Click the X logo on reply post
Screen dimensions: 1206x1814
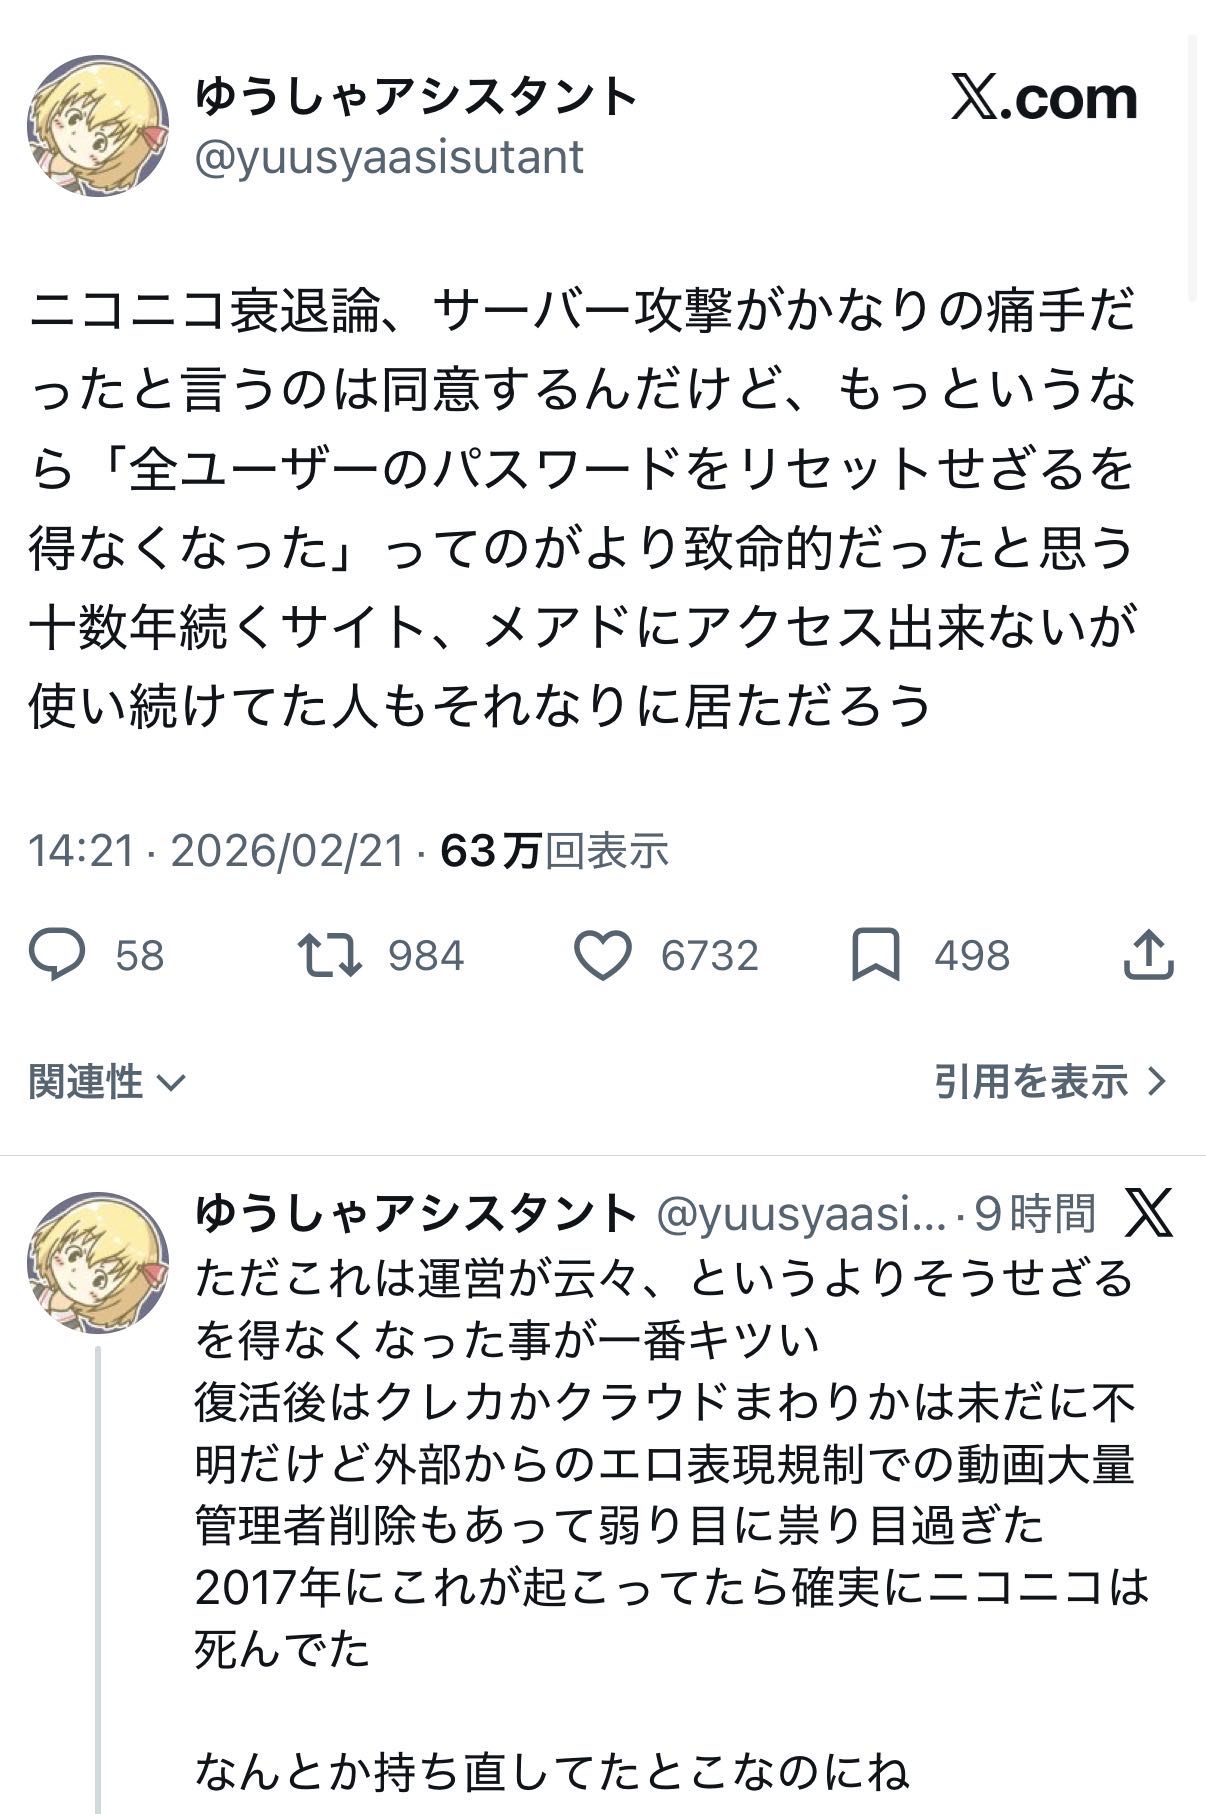coord(1149,1213)
